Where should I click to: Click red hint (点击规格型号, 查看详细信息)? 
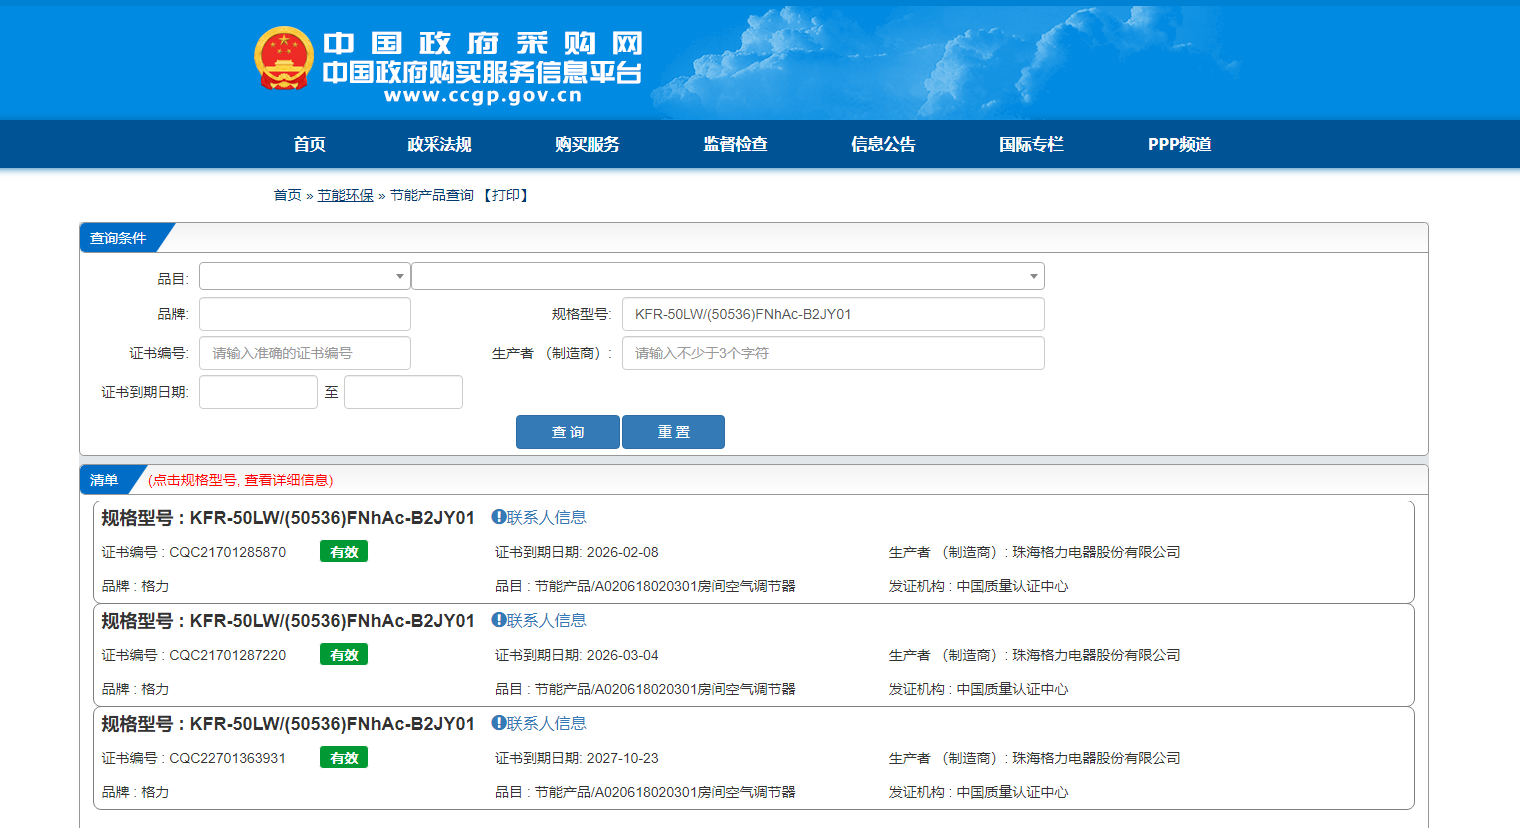[241, 480]
